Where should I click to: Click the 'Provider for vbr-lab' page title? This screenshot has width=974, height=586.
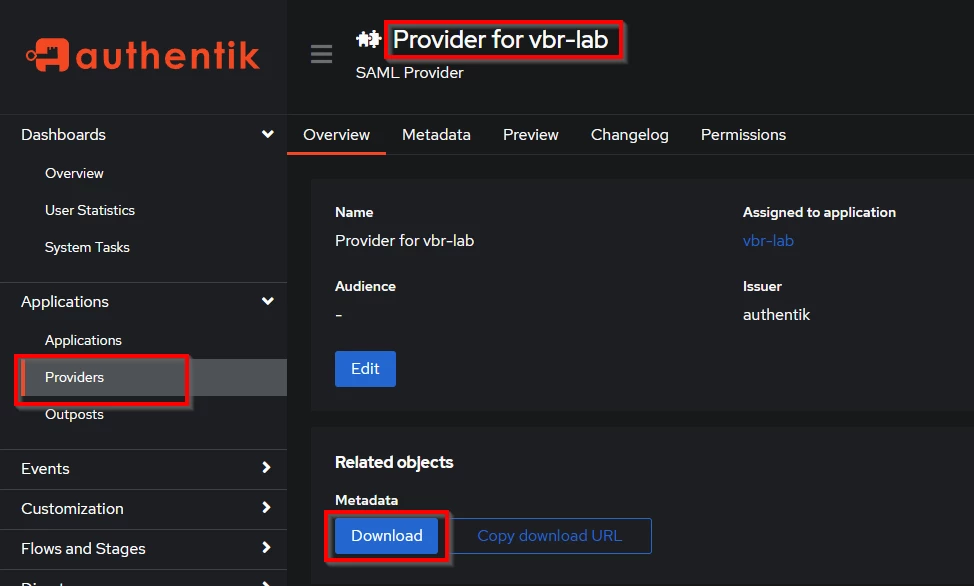pos(501,40)
